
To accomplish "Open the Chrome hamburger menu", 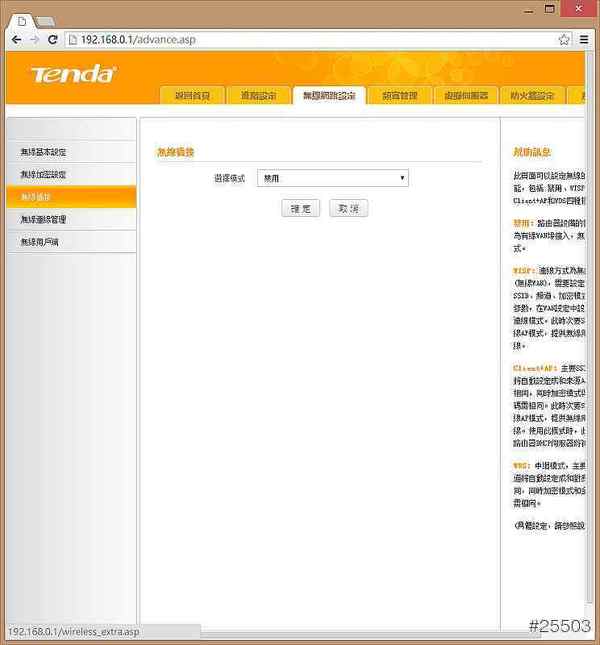I will point(584,39).
